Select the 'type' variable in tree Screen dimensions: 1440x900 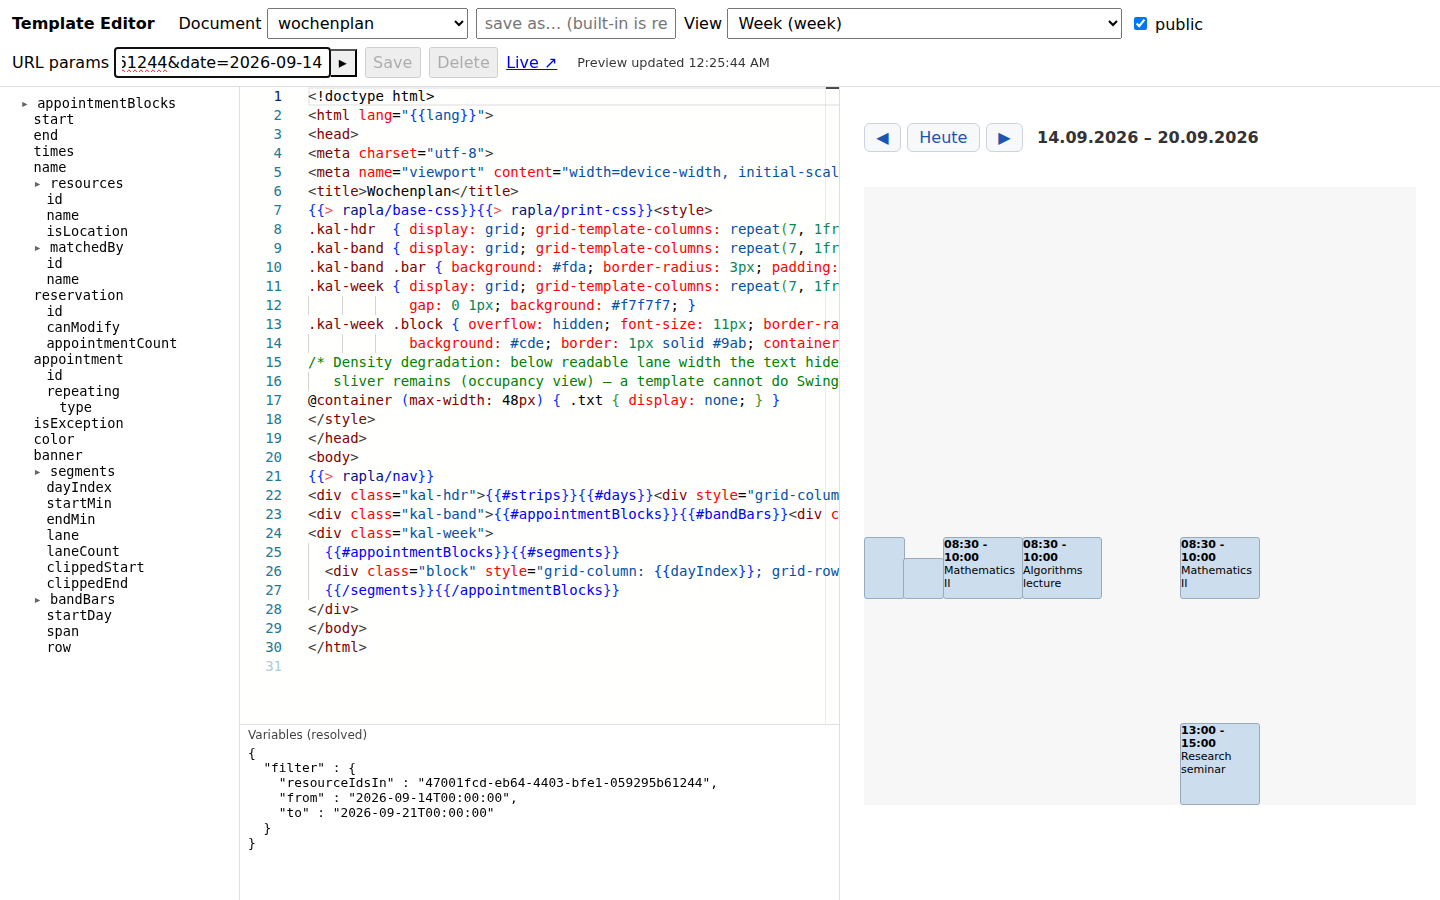(76, 408)
